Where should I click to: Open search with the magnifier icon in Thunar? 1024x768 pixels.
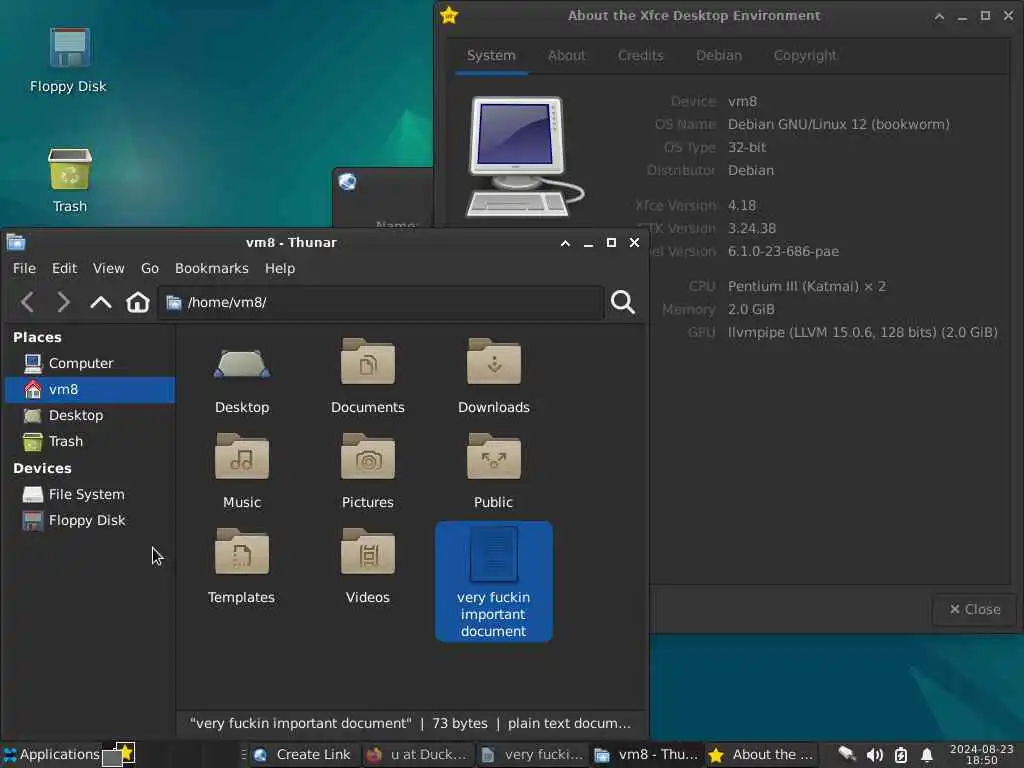(x=622, y=302)
